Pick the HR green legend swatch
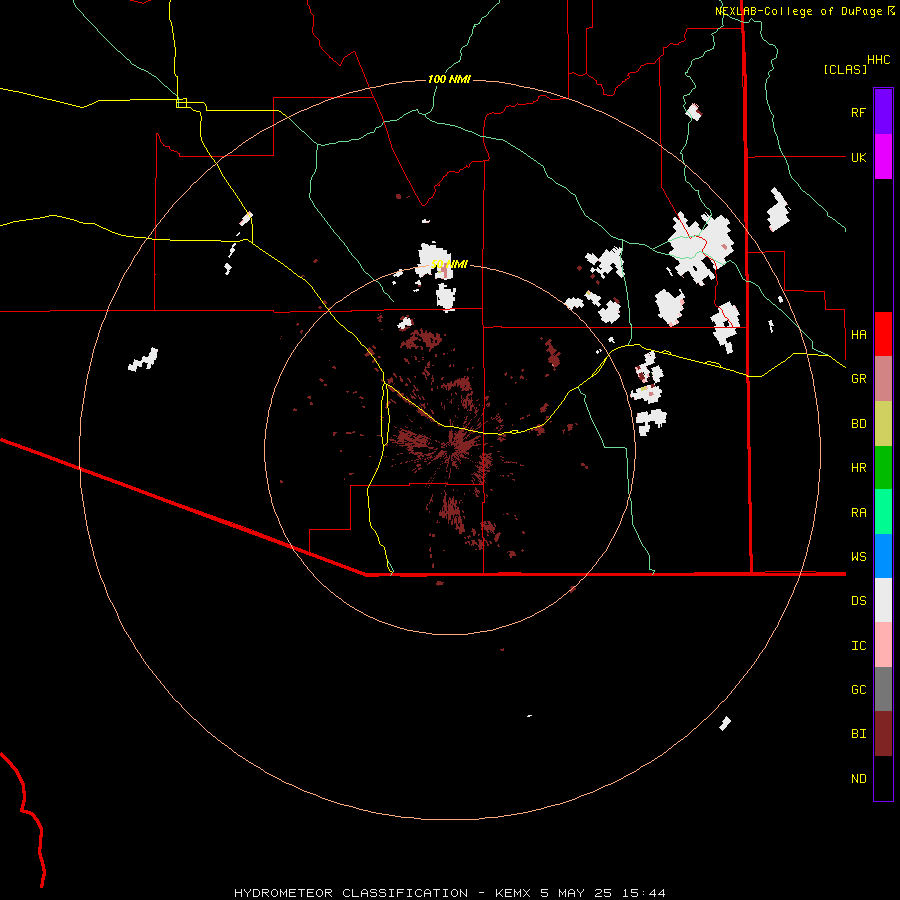The image size is (900, 900). [x=883, y=468]
